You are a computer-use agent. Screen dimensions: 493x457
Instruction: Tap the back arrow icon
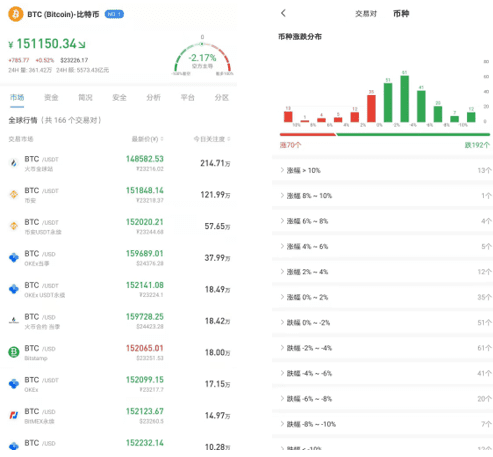(283, 13)
